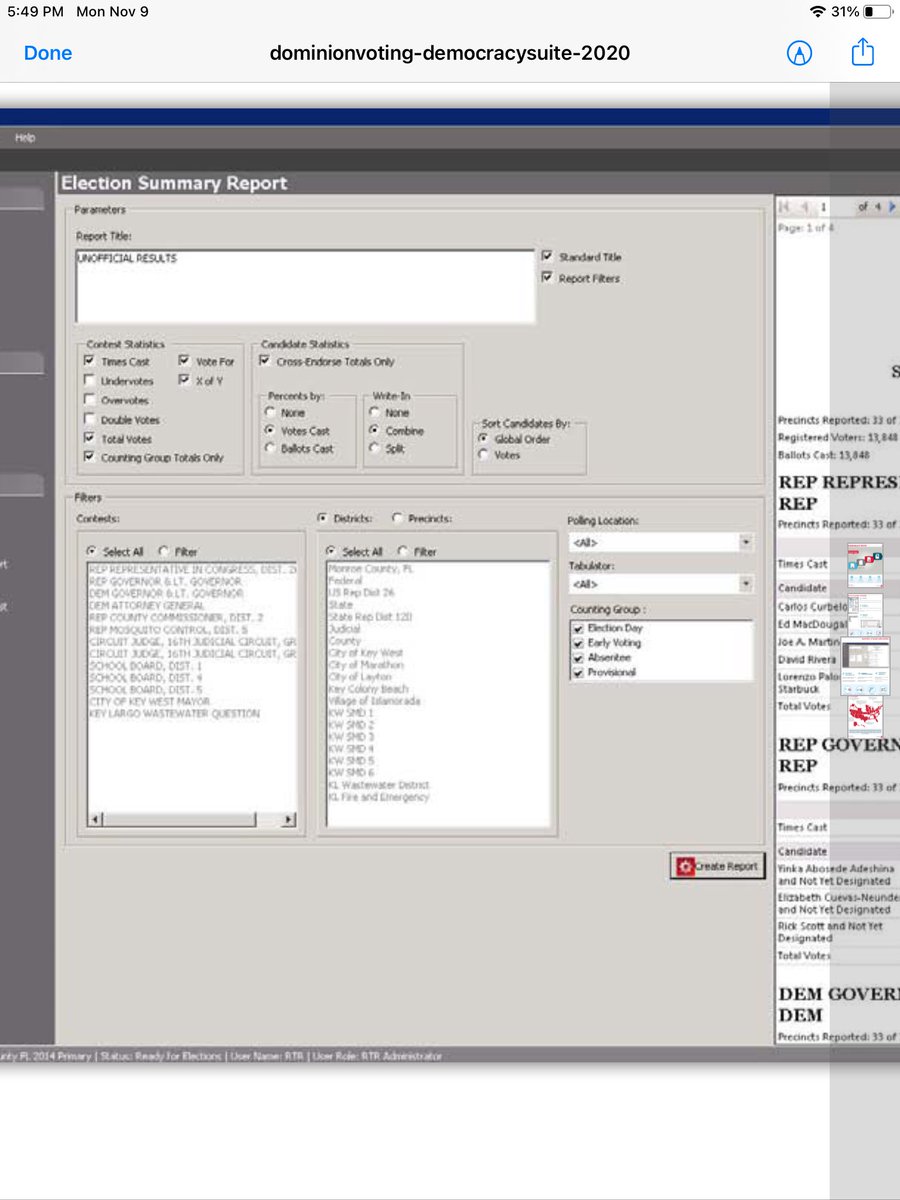Open the Help menu
The height and width of the screenshot is (1200, 900).
point(24,137)
